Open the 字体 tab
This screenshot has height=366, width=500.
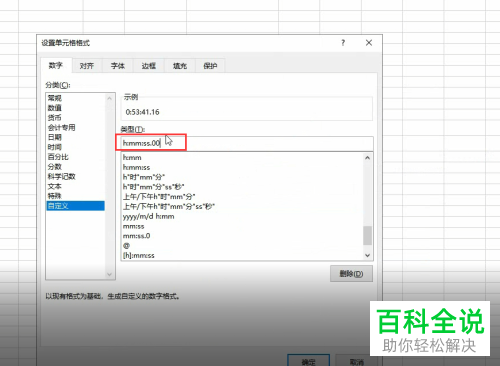118,66
